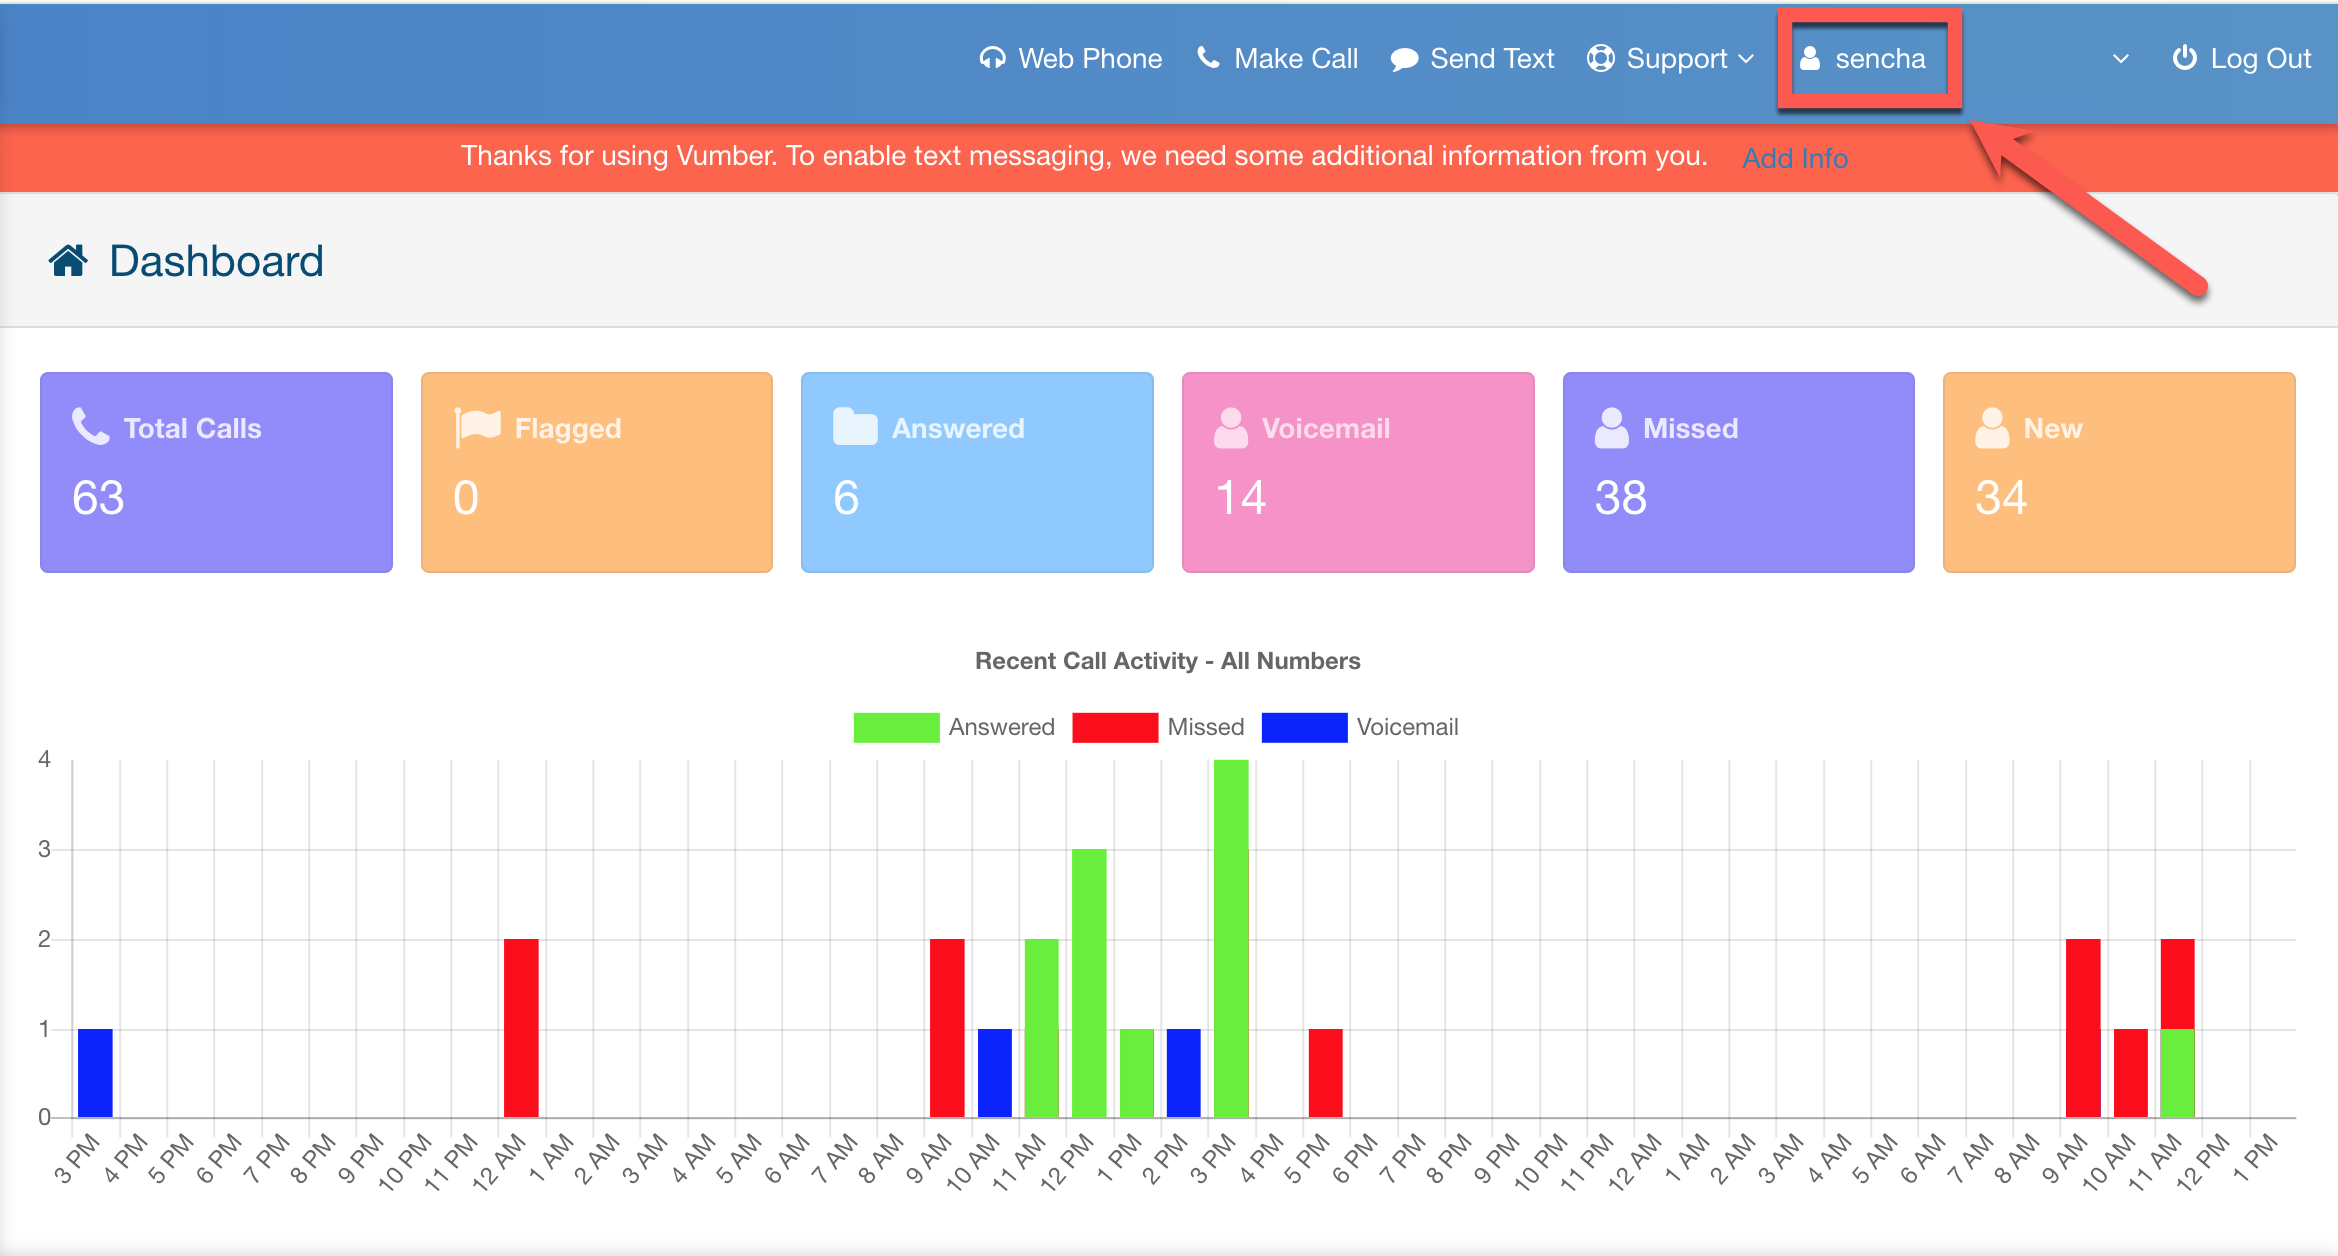Open the Missed calls card
The width and height of the screenshot is (2338, 1256).
(1738, 472)
